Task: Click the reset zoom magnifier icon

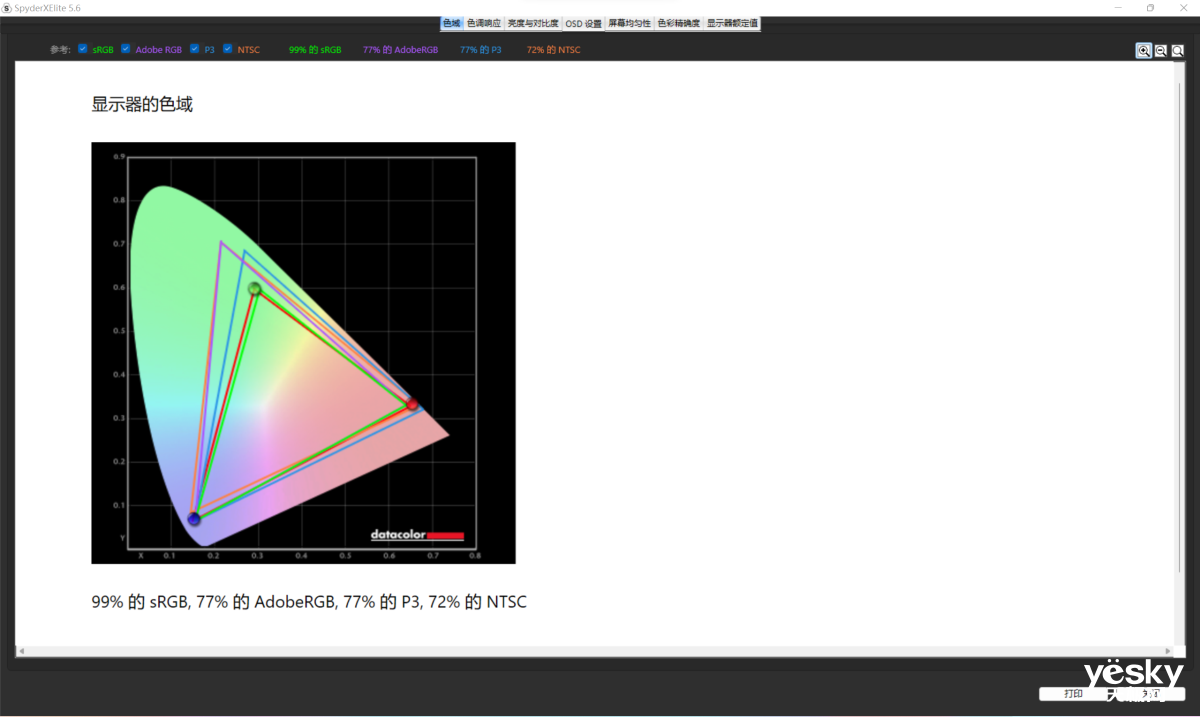Action: click(x=1177, y=51)
